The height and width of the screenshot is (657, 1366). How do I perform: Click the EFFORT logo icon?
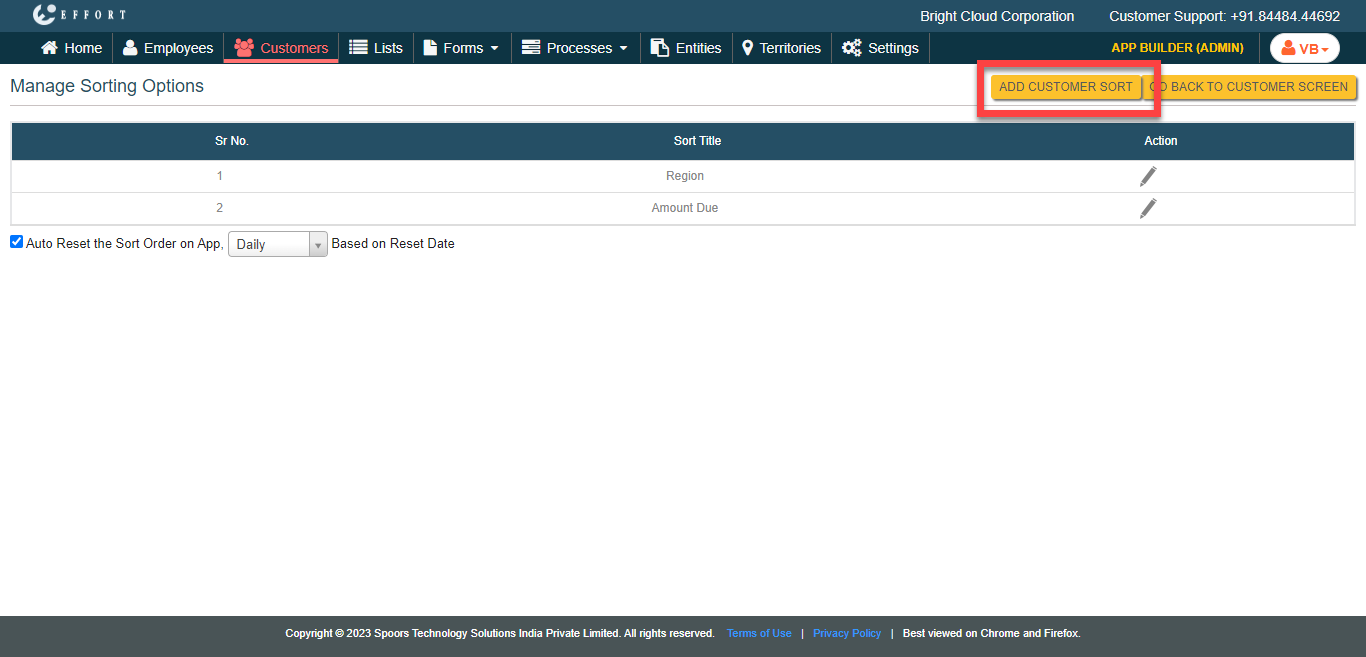[44, 15]
